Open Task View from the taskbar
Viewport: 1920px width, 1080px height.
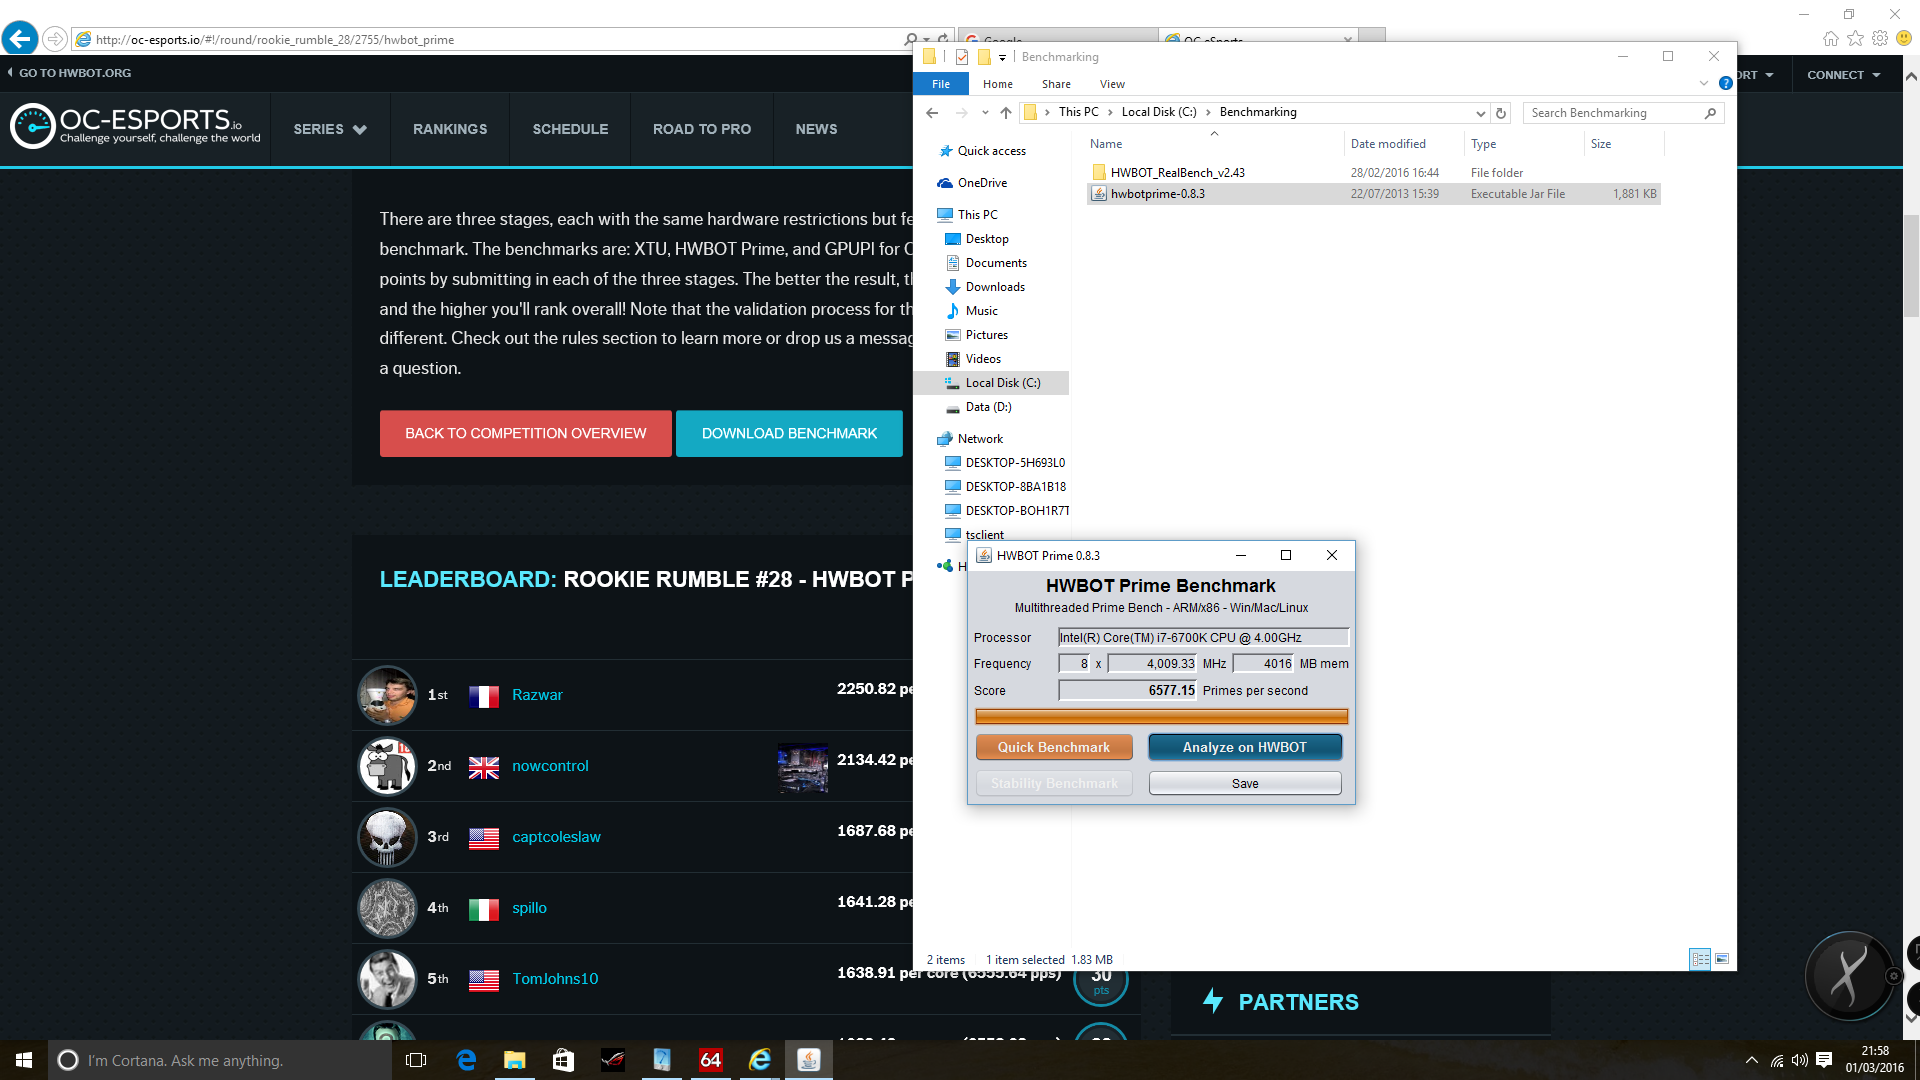417,1060
